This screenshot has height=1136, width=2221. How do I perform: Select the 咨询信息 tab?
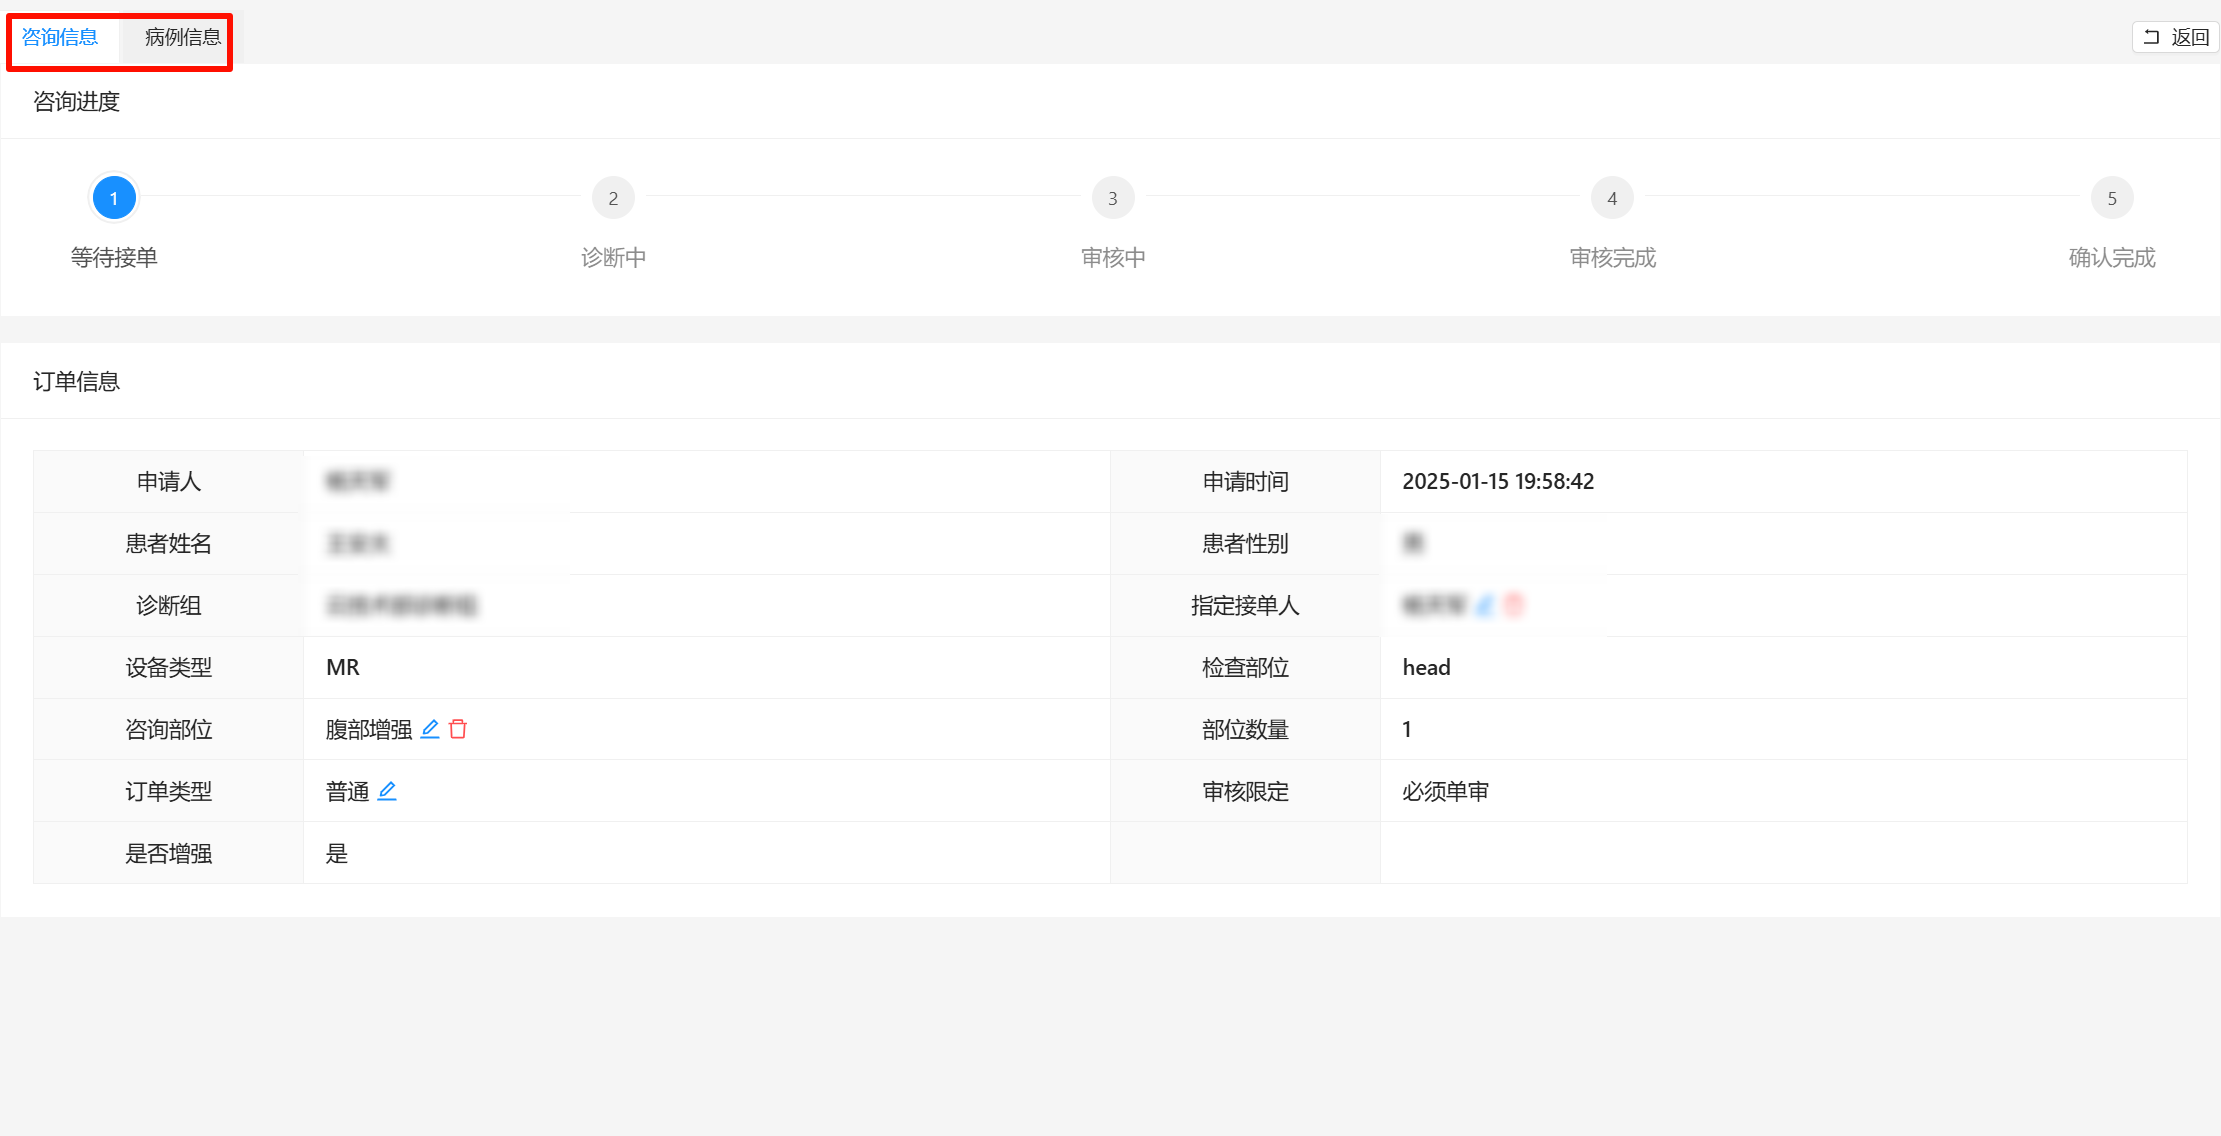tap(60, 37)
